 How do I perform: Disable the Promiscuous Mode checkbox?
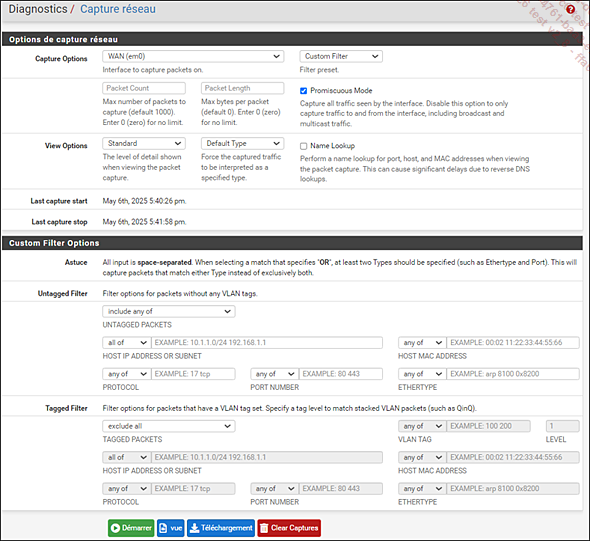[x=303, y=91]
